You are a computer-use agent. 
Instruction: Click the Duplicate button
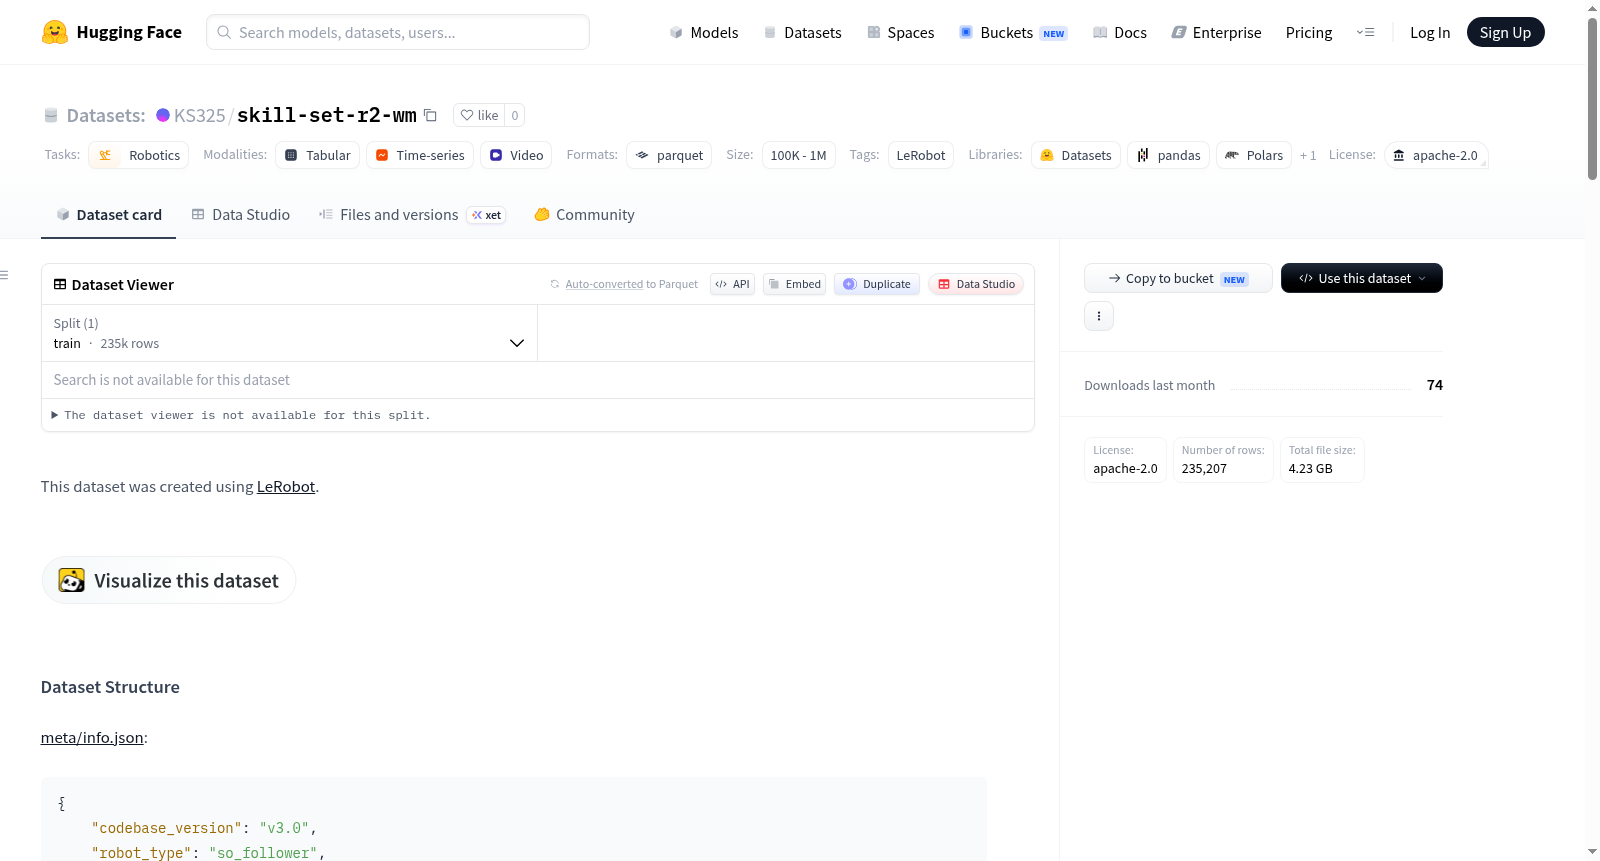(877, 284)
